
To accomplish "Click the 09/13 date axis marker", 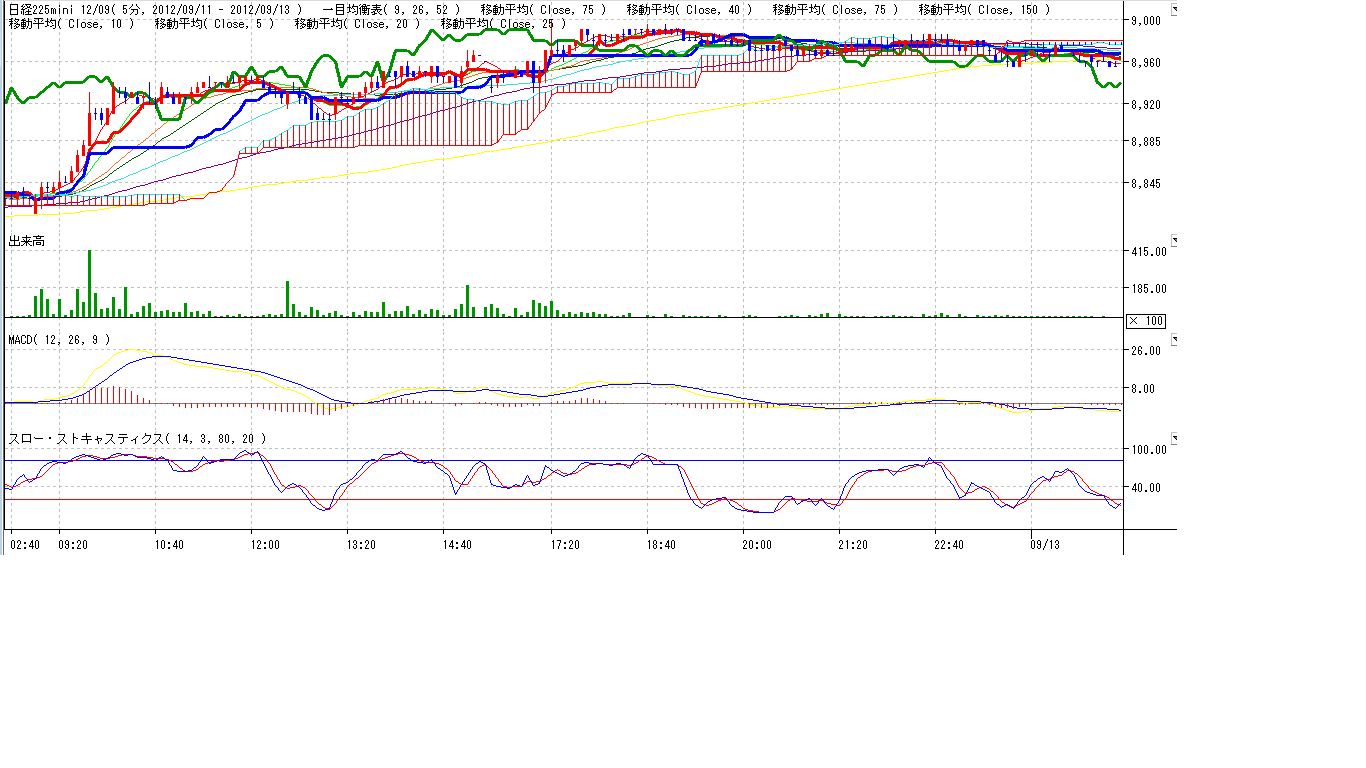I will pos(1044,545).
